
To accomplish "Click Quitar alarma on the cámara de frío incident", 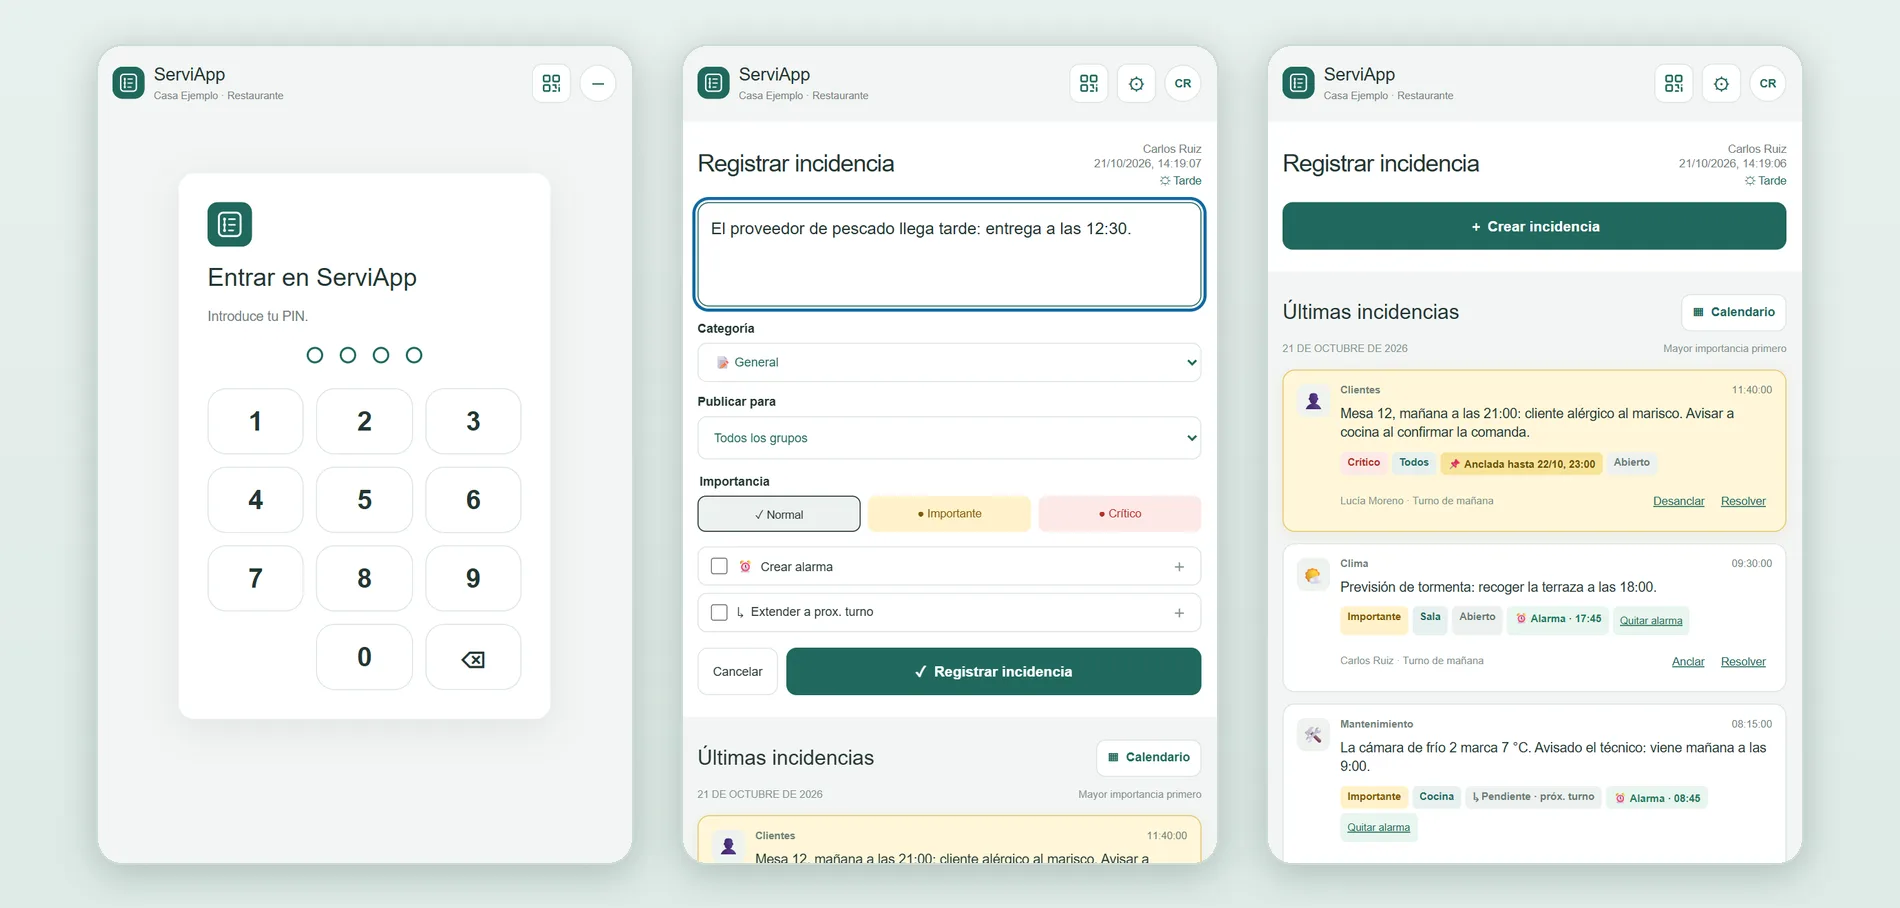I will coord(1378,827).
